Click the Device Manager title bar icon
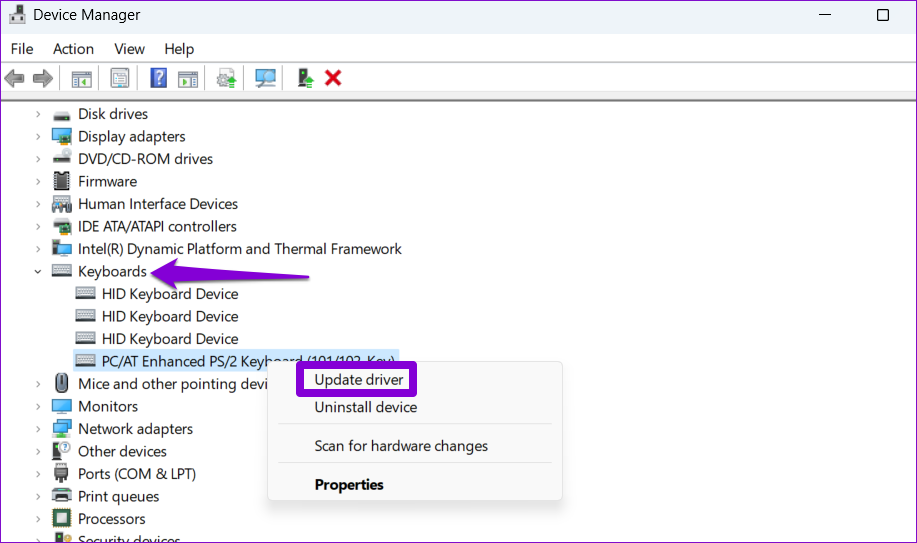The image size is (917, 543). 17,14
